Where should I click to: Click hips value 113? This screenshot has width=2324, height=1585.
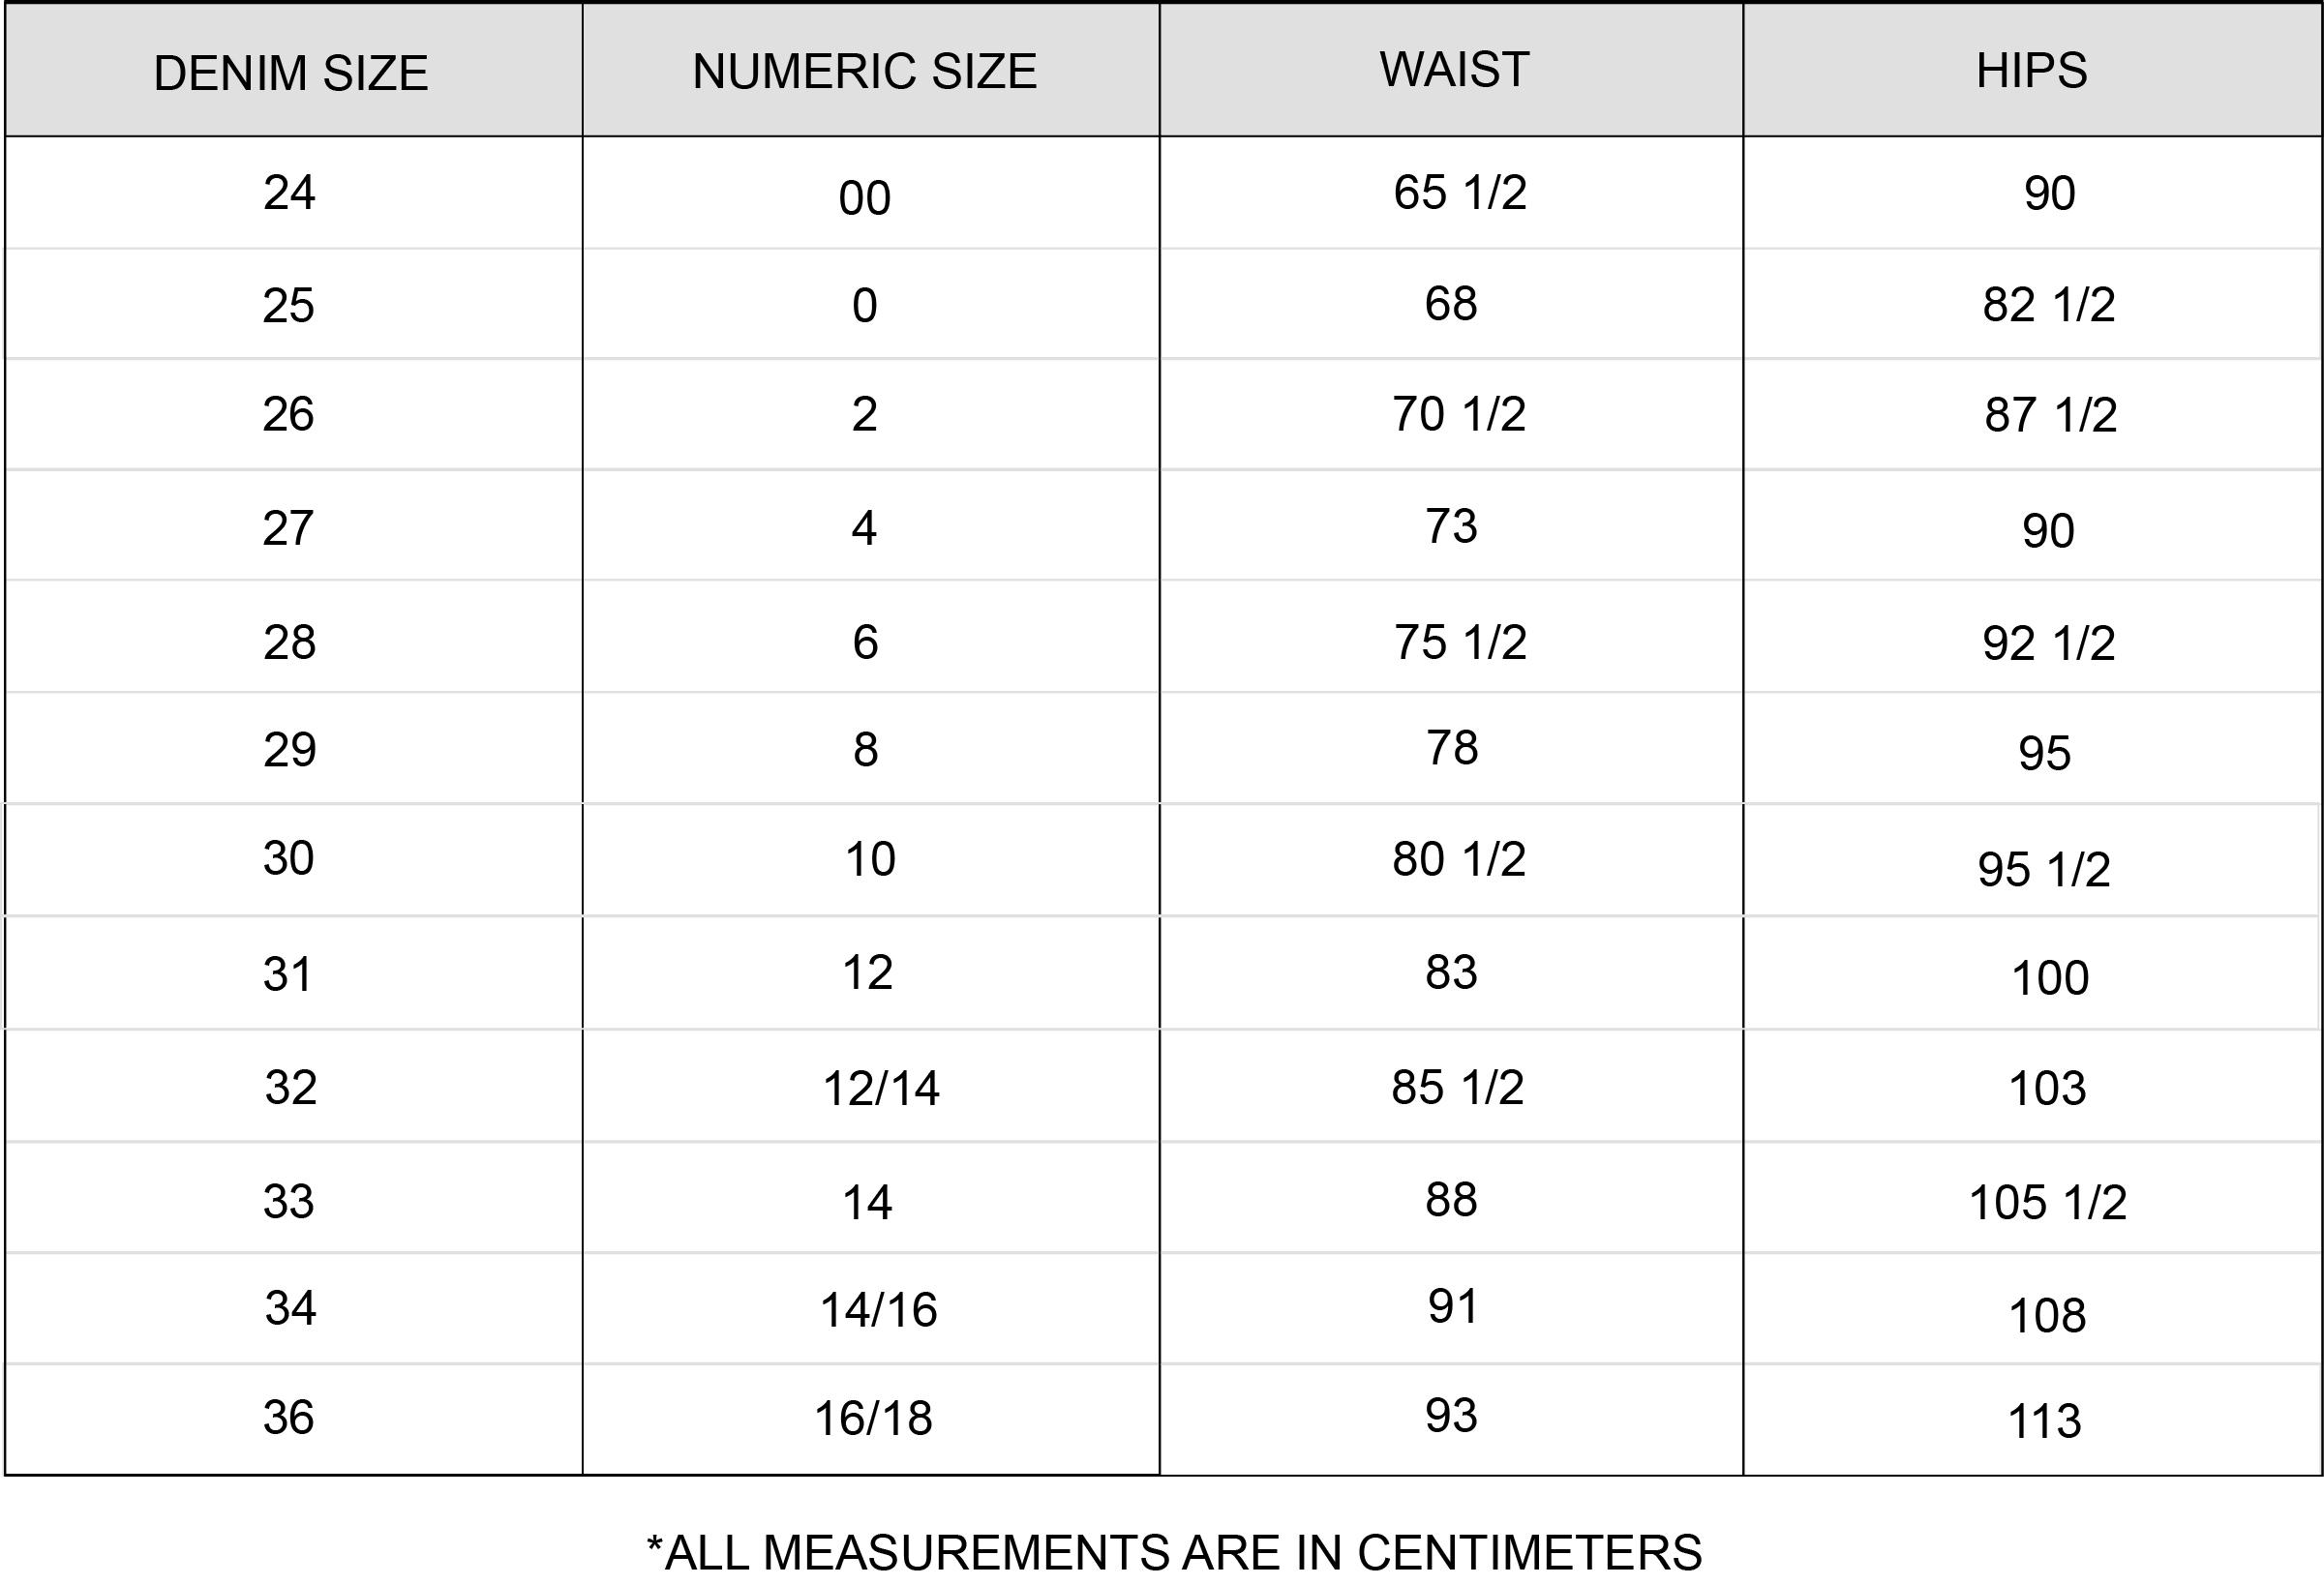click(x=2045, y=1421)
